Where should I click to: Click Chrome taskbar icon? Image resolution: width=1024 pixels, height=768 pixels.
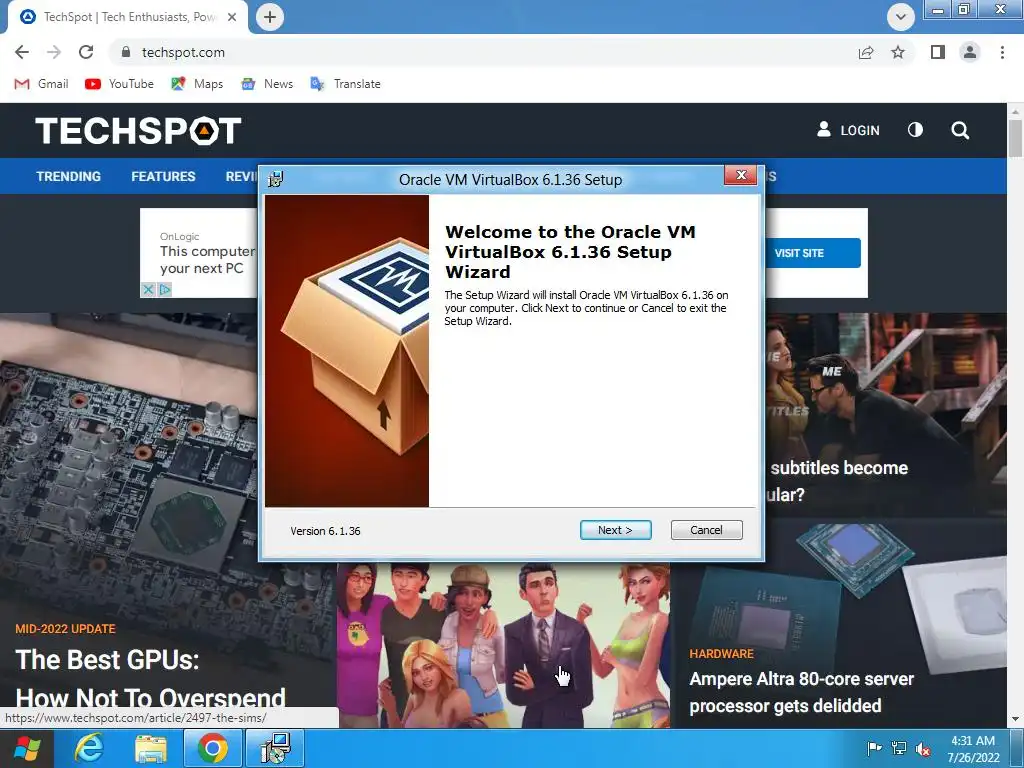[x=213, y=748]
